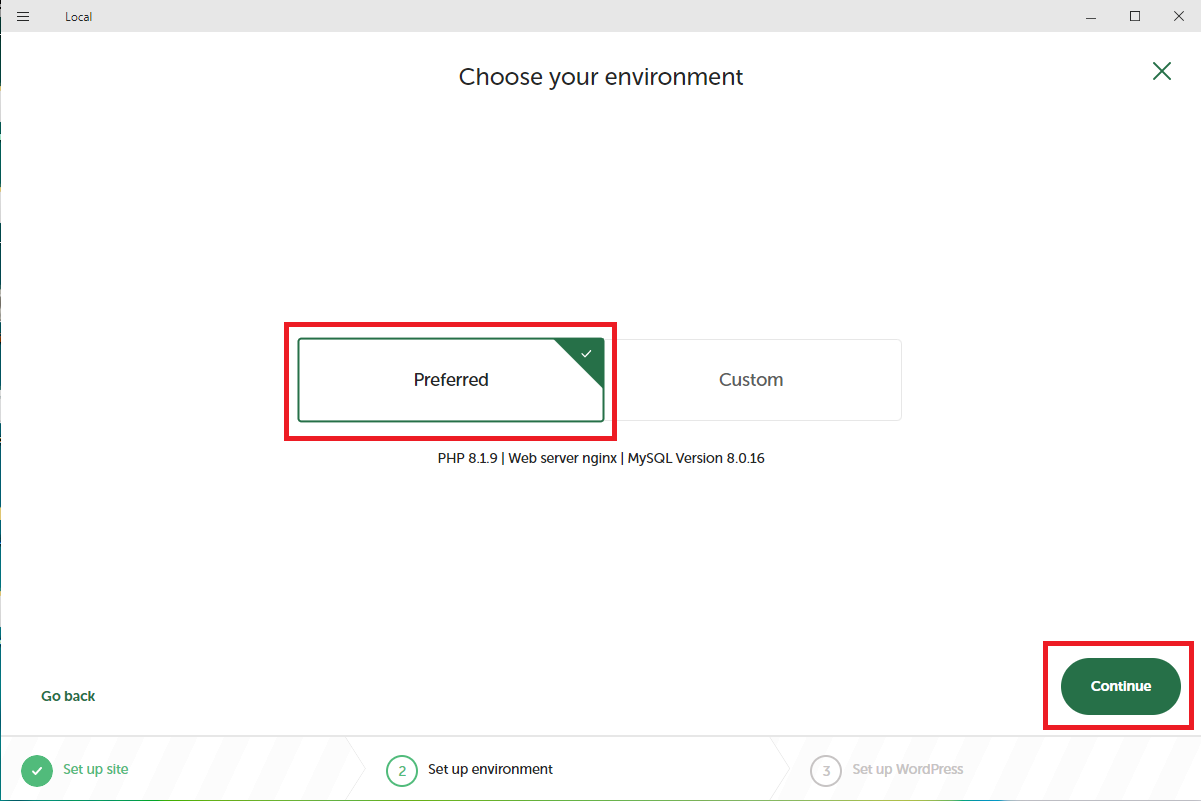Screen dimensions: 1201x801
Task: Reselect Preferred as your environment type
Action: pos(451,380)
